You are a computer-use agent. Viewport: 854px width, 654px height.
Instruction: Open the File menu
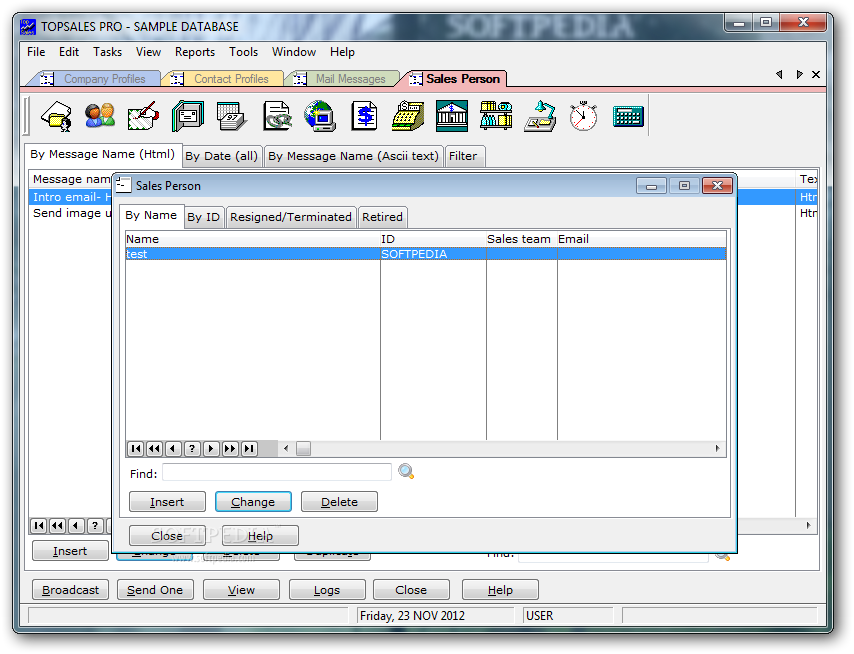tap(36, 52)
